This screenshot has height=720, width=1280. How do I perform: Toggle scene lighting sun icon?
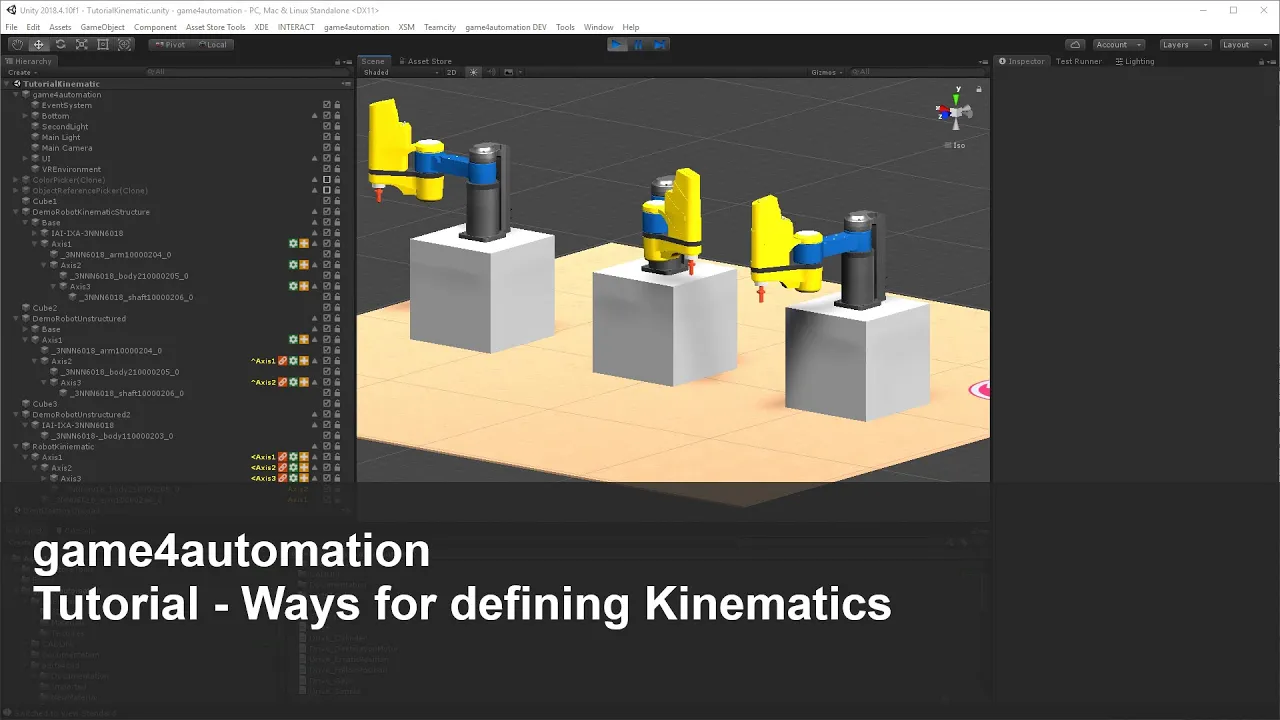474,72
